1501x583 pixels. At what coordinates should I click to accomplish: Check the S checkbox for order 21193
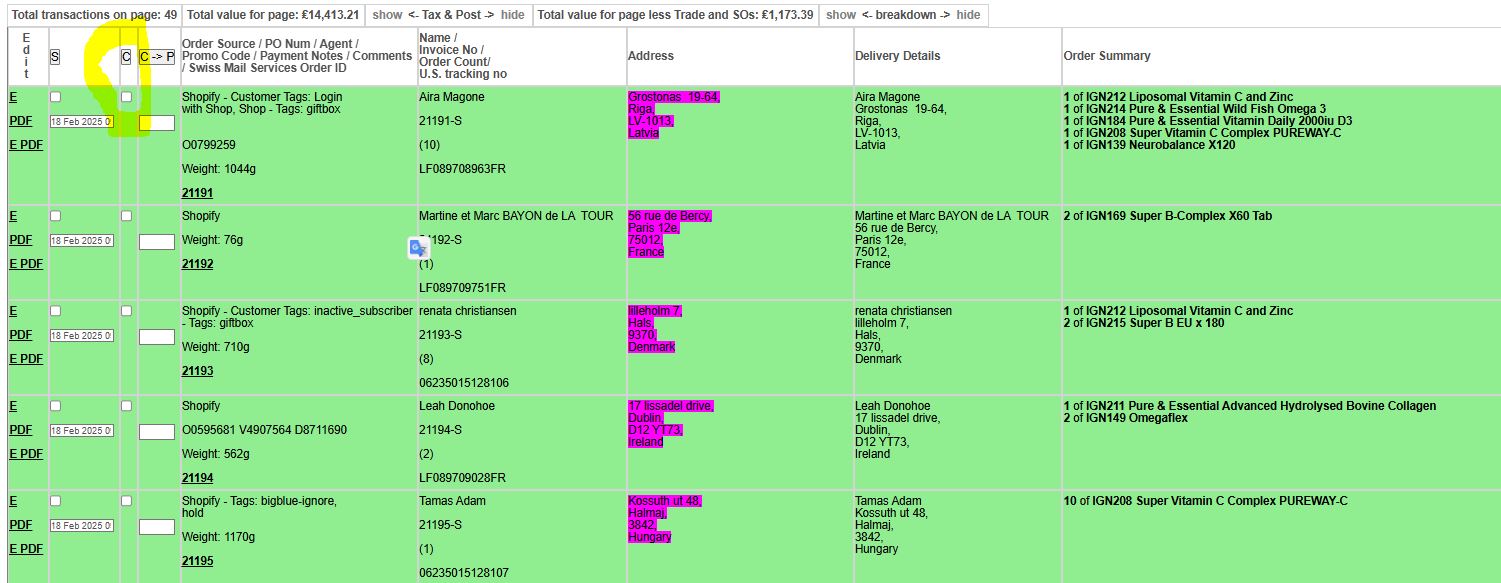[55, 311]
